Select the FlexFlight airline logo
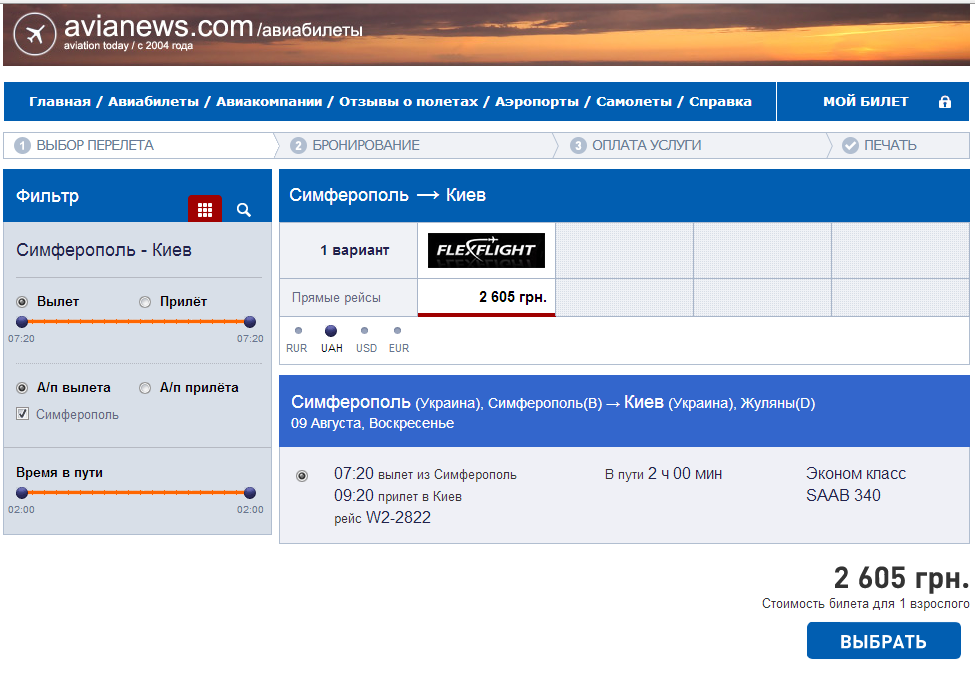975x677 pixels. click(x=486, y=250)
